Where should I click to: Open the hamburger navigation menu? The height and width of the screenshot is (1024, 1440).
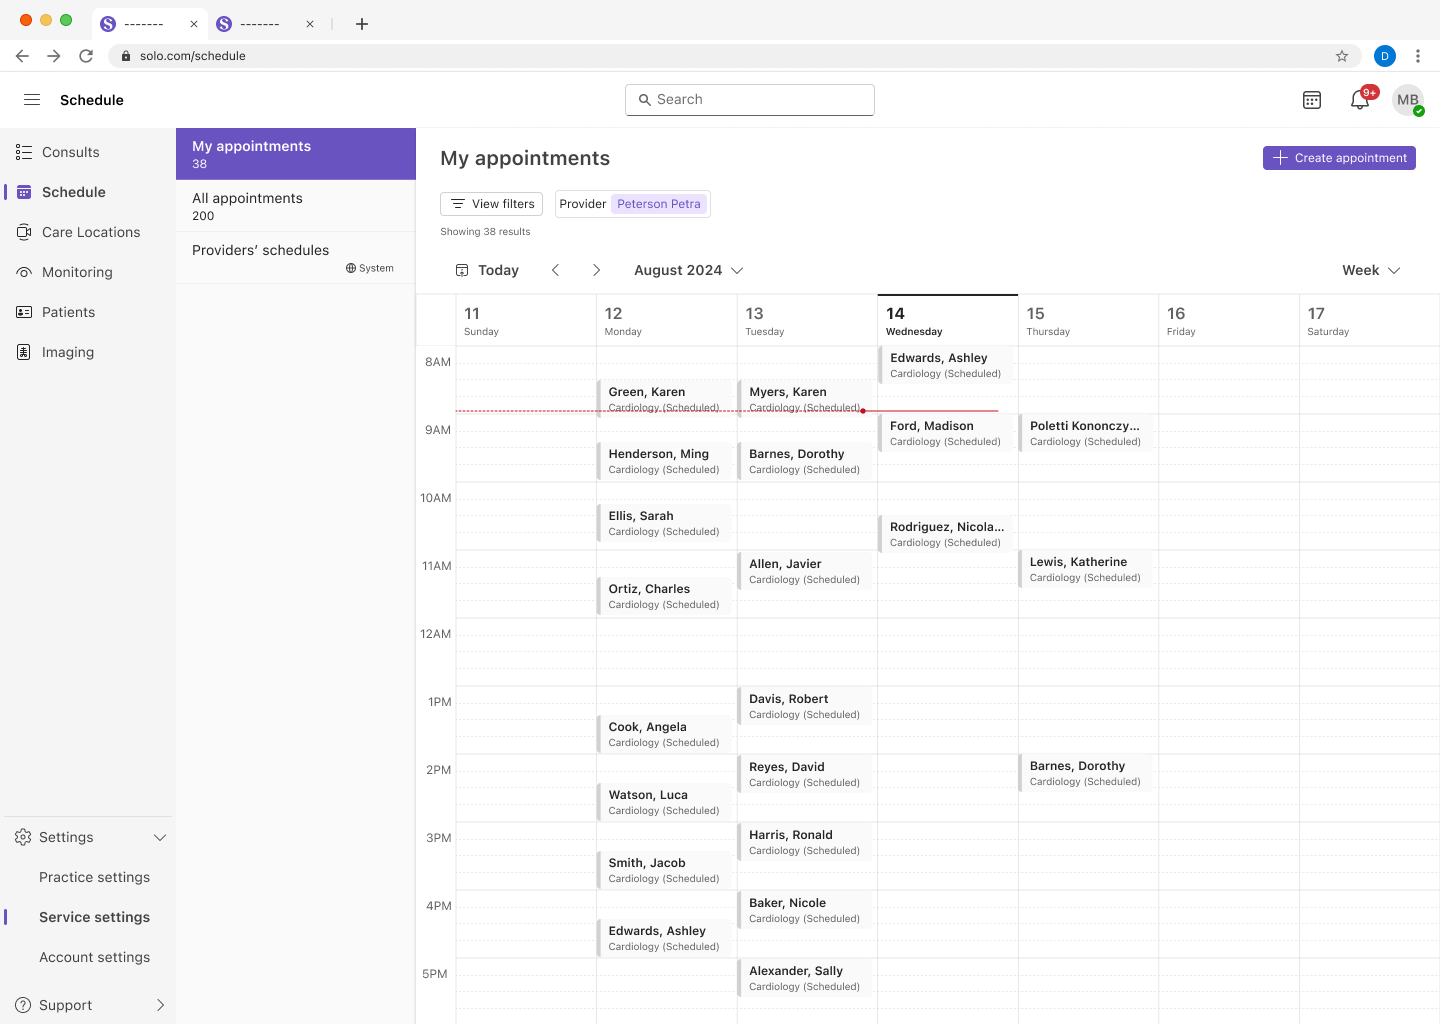tap(32, 100)
